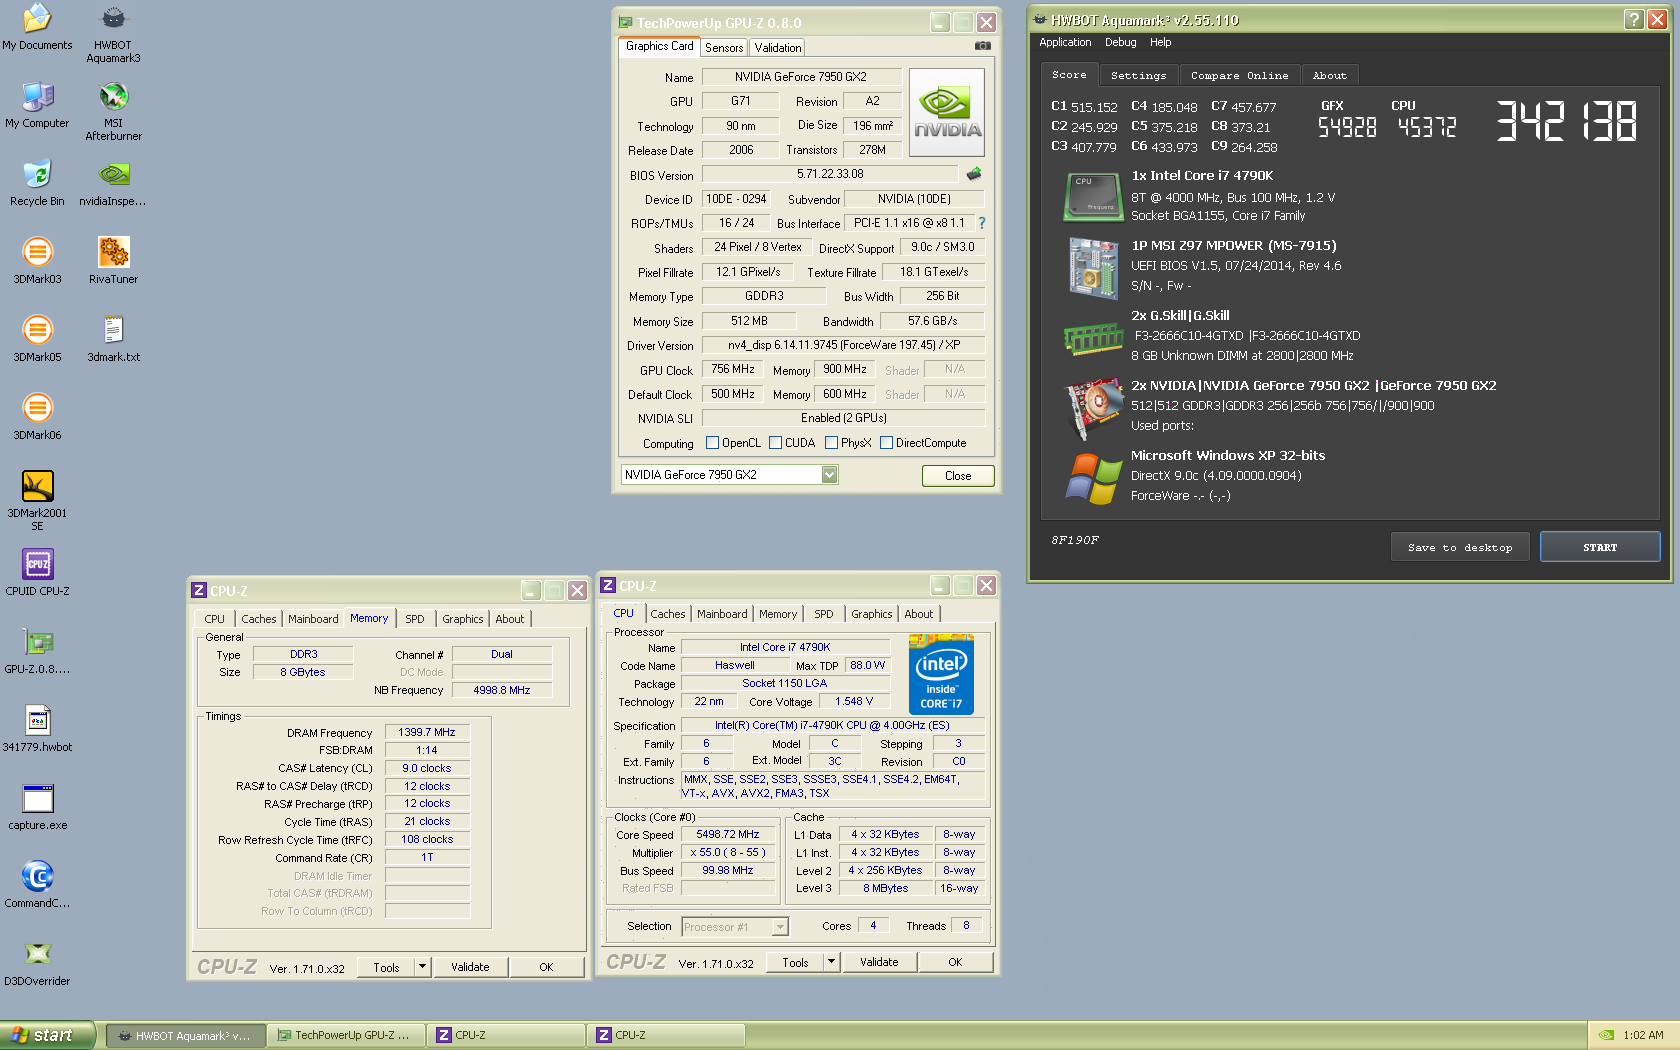The width and height of the screenshot is (1680, 1050).
Task: Click Validate in Memory CPU-Z window
Action: [x=470, y=967]
